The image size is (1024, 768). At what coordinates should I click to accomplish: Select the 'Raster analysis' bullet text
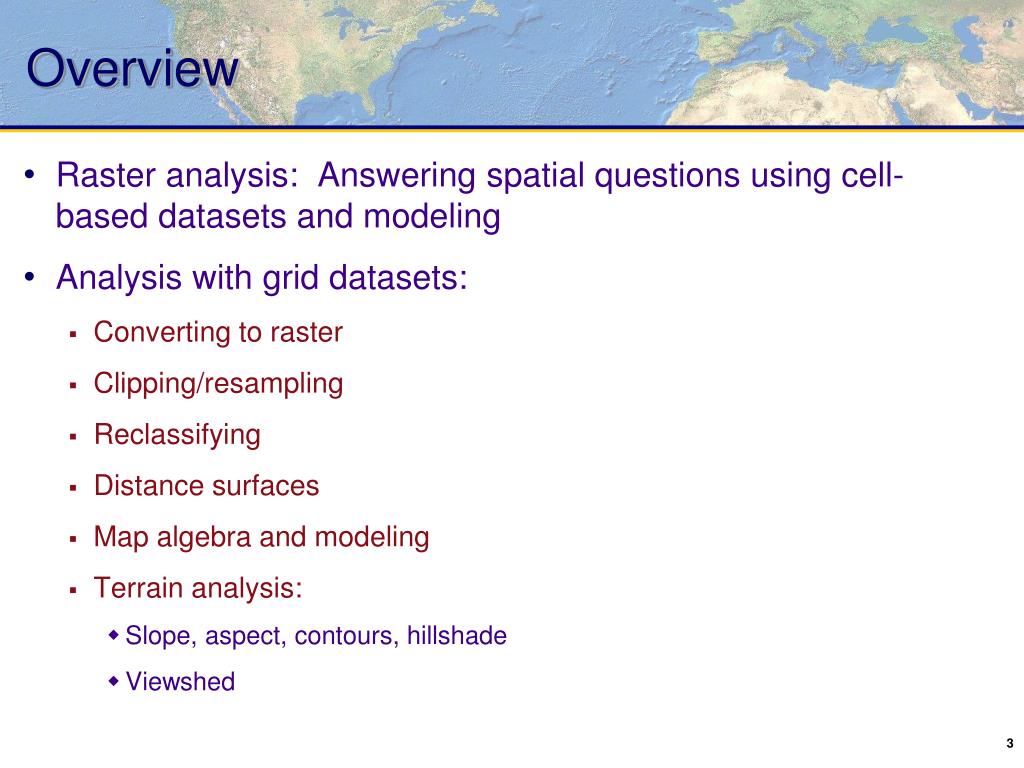click(480, 195)
